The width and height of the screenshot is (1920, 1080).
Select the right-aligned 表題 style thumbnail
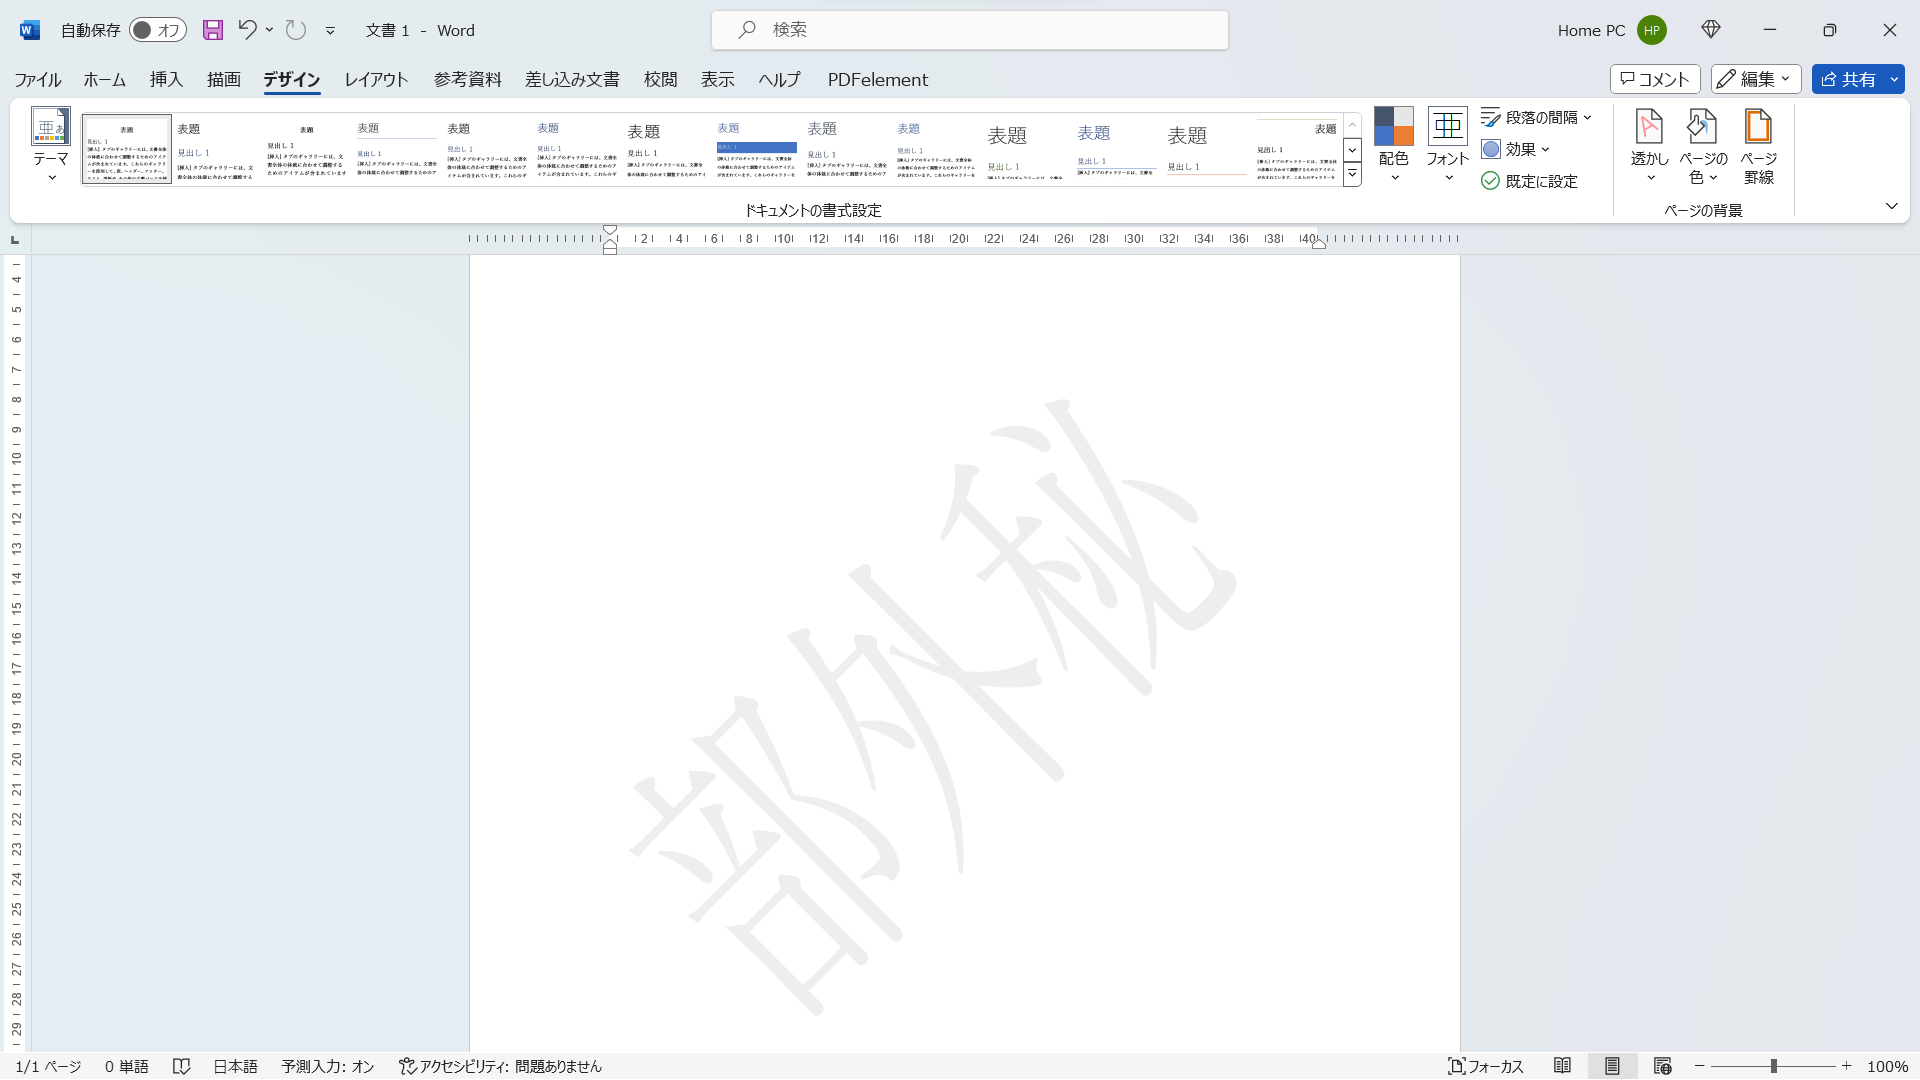click(x=1296, y=149)
